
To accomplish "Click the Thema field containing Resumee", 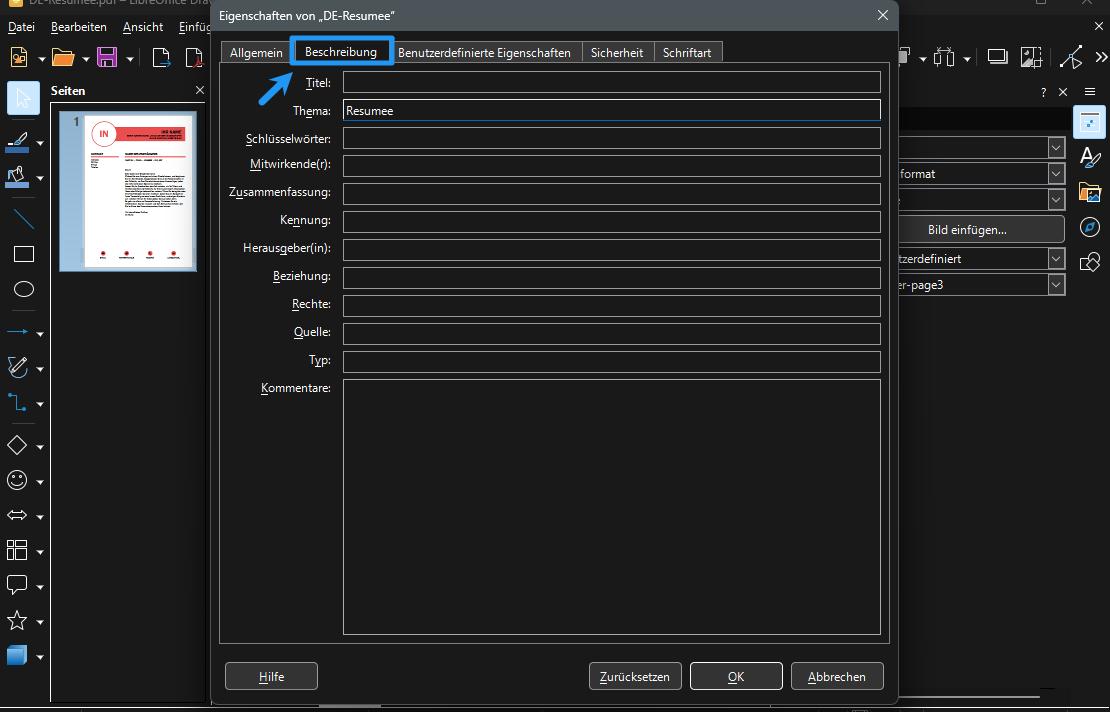I will [612, 110].
